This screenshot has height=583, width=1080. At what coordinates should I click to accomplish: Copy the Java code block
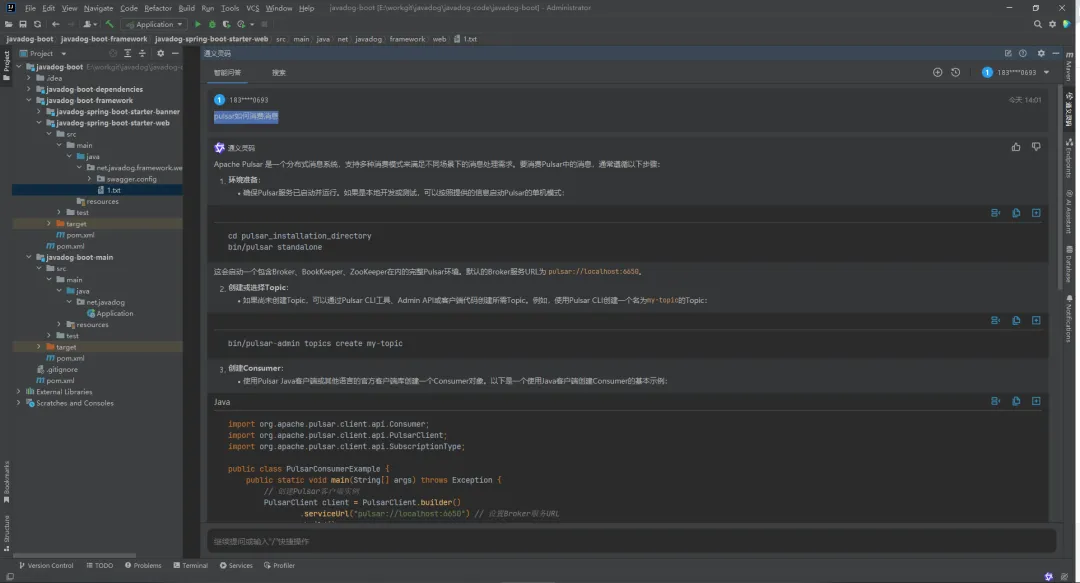coord(1016,401)
